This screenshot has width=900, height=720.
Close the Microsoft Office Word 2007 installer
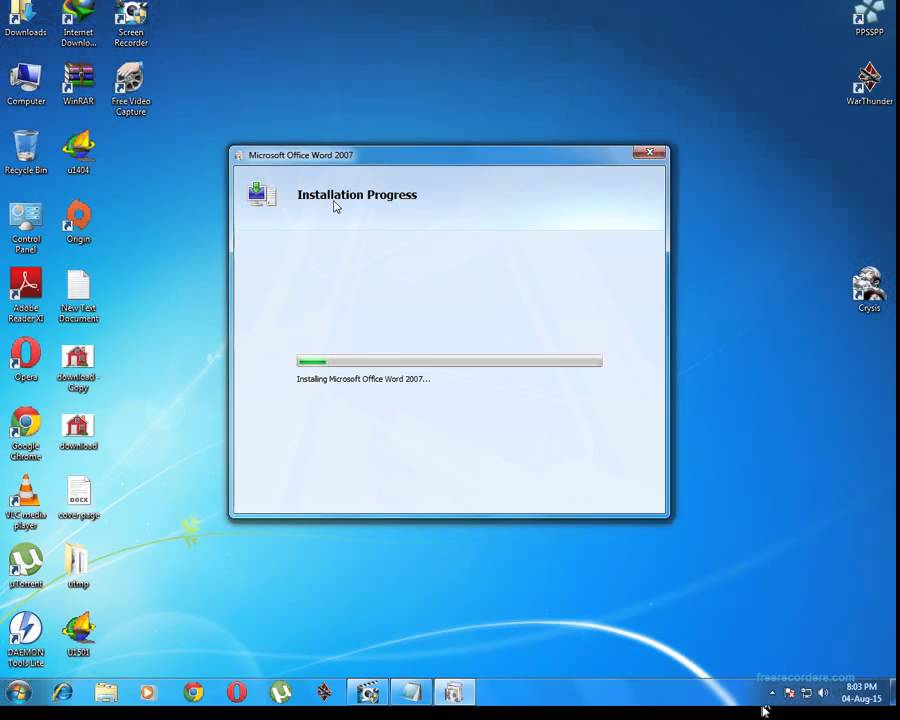[649, 152]
